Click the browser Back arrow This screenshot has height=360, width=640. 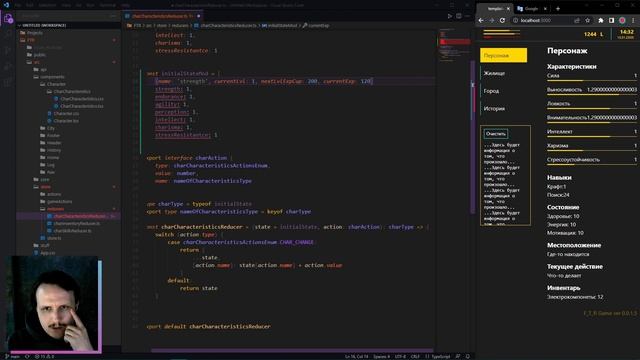pyautogui.click(x=481, y=20)
